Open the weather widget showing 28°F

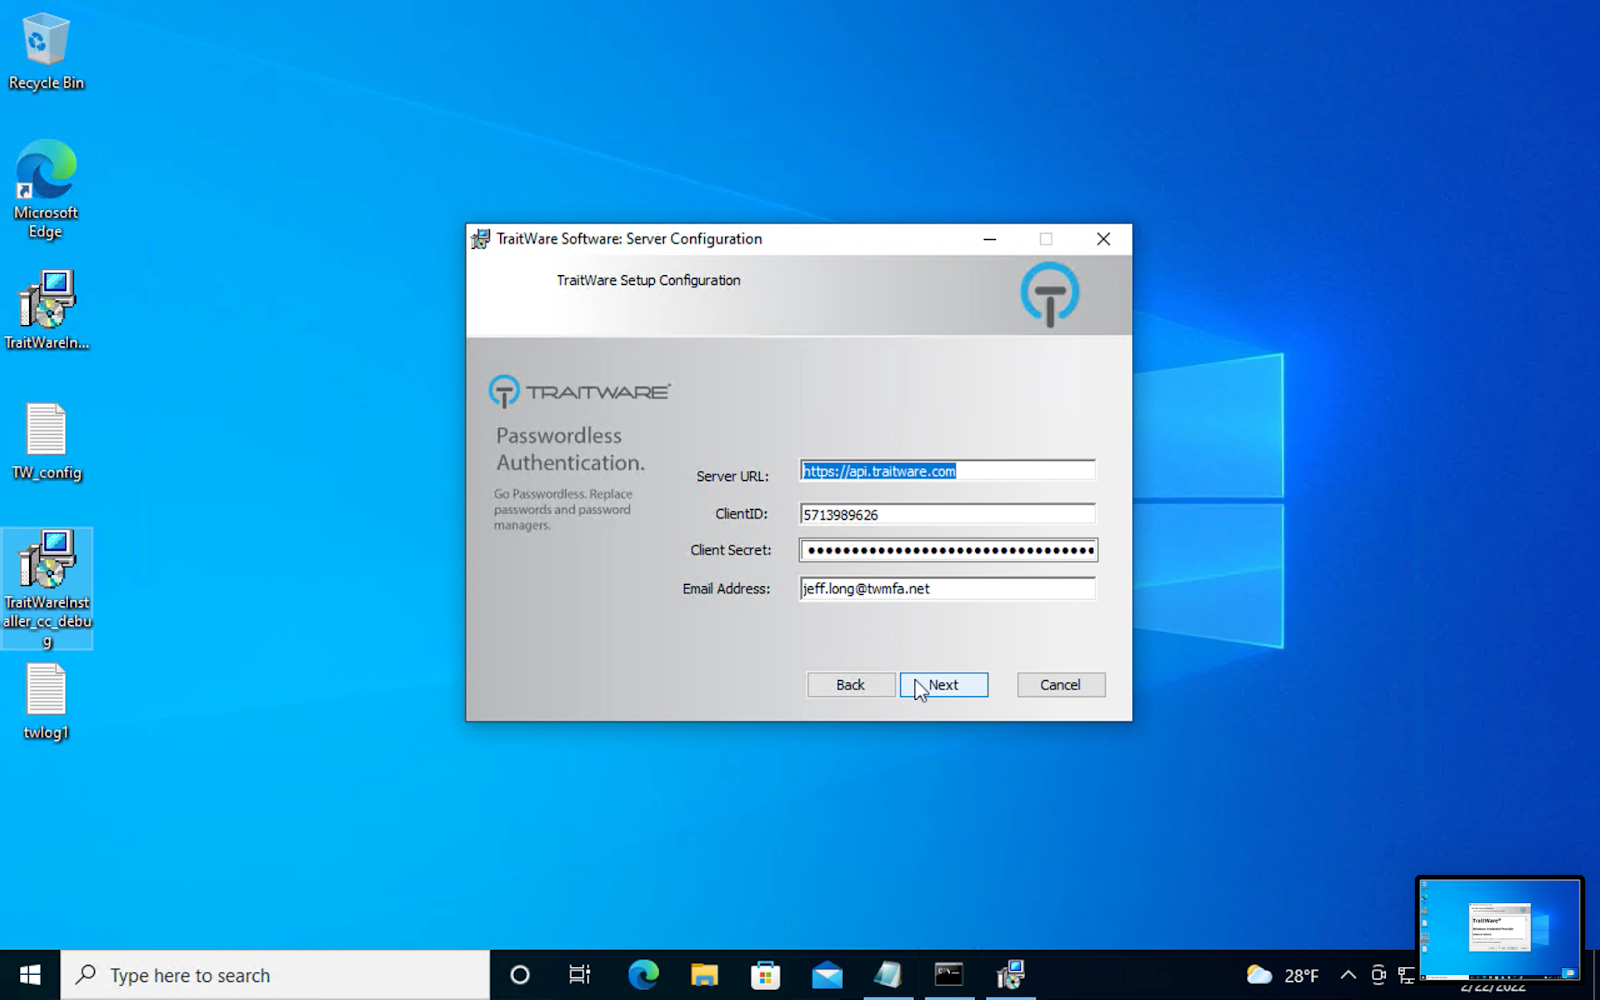[x=1283, y=975]
